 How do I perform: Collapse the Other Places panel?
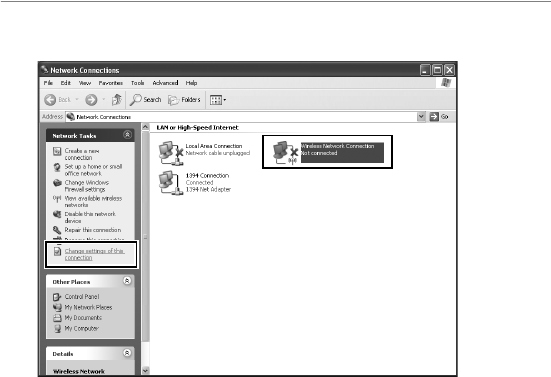coord(127,281)
